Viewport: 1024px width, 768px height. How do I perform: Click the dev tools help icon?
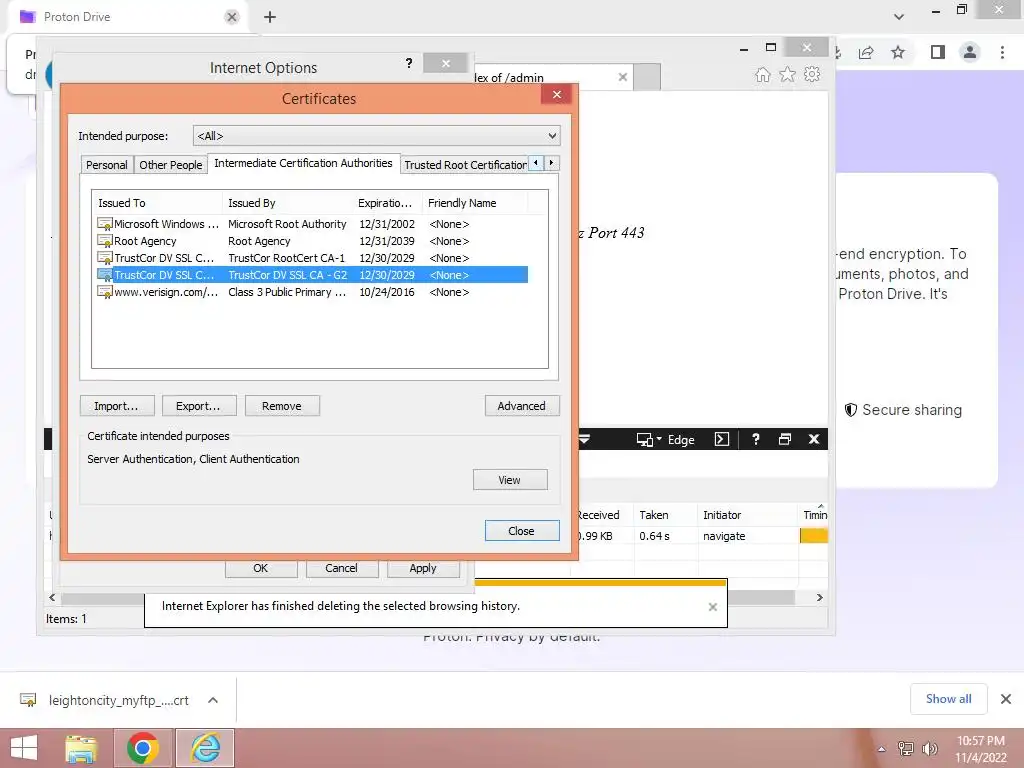pos(756,439)
